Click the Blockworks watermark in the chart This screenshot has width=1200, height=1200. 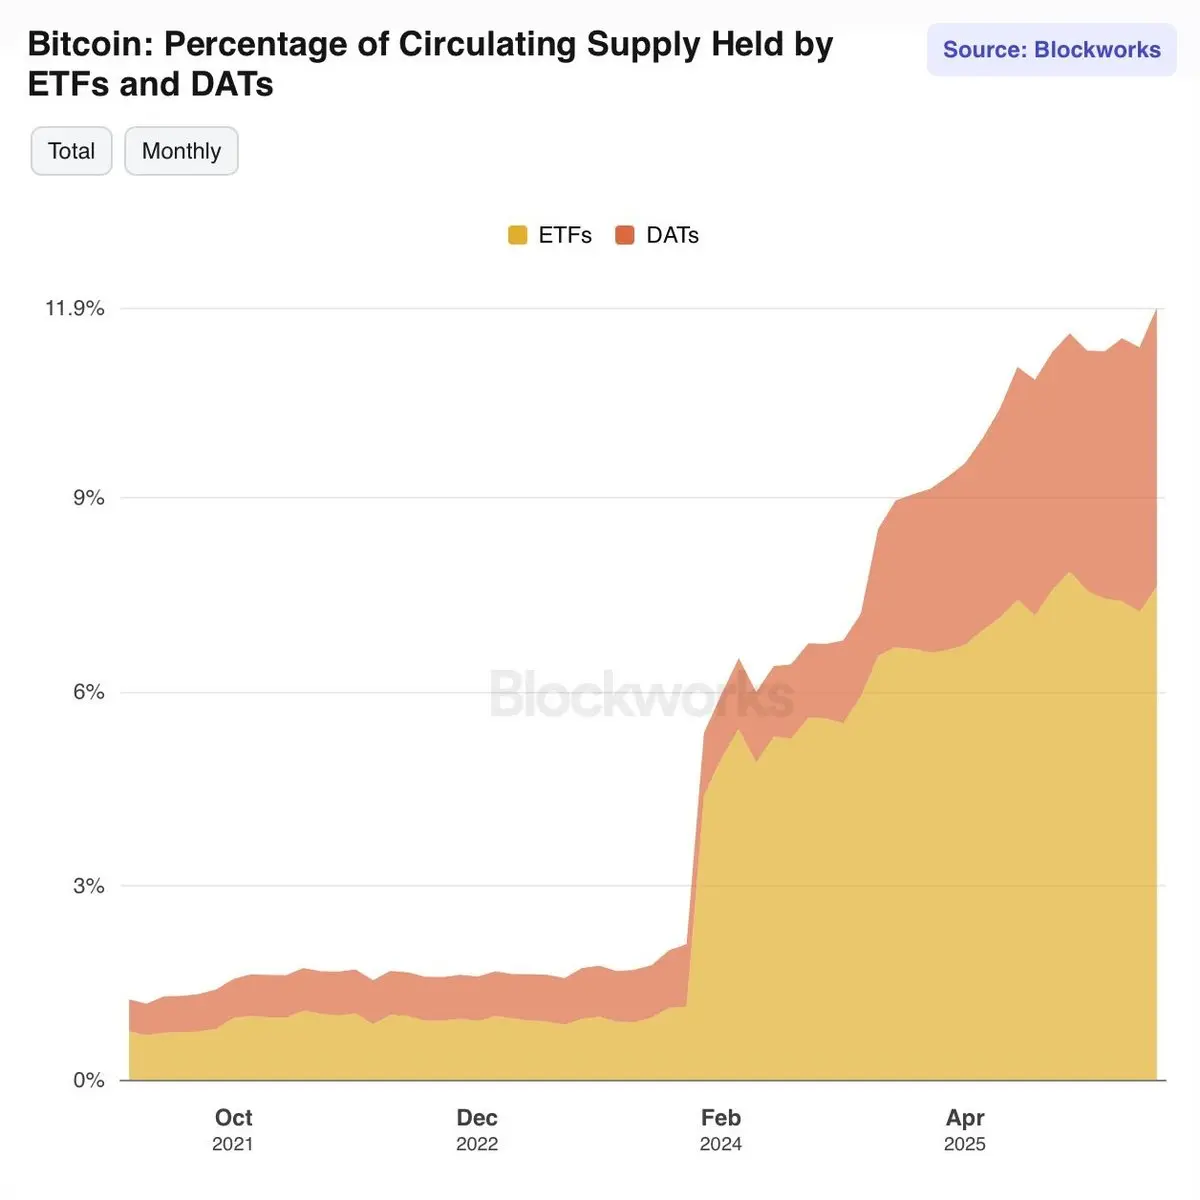(641, 693)
